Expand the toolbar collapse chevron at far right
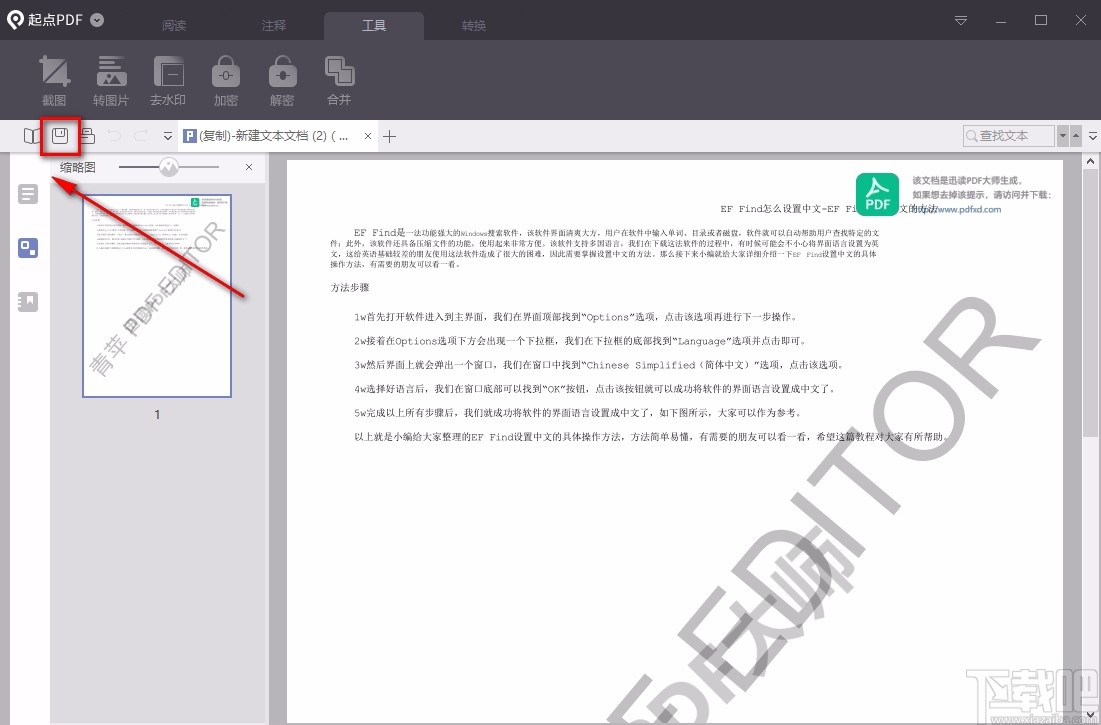The image size is (1101, 725). (1093, 136)
